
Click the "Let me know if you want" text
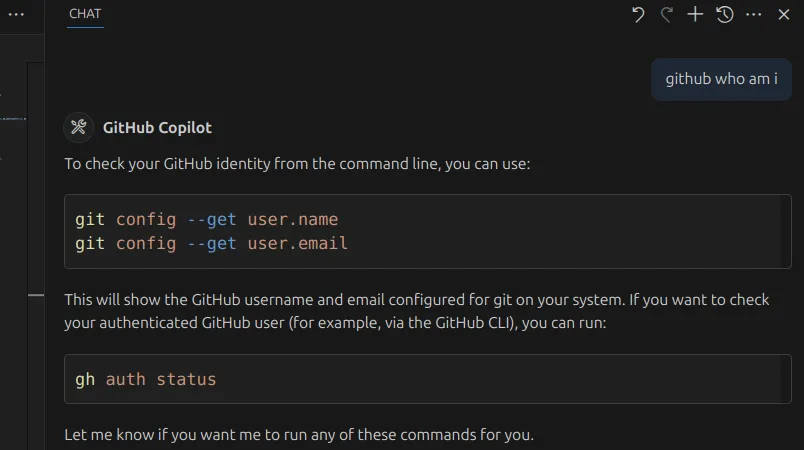(x=299, y=435)
